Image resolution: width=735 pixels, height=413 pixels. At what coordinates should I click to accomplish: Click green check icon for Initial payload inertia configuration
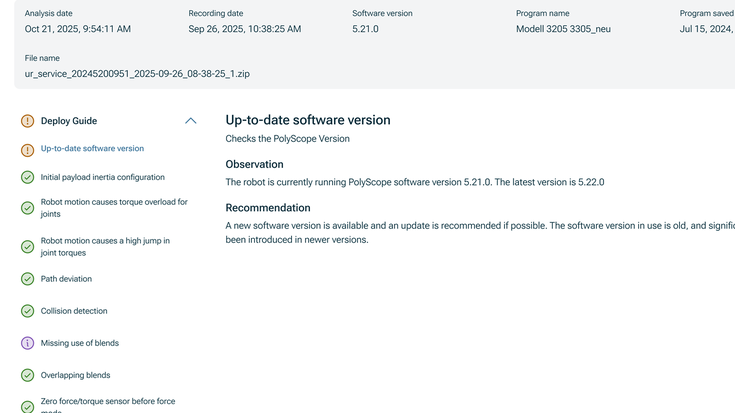27,178
